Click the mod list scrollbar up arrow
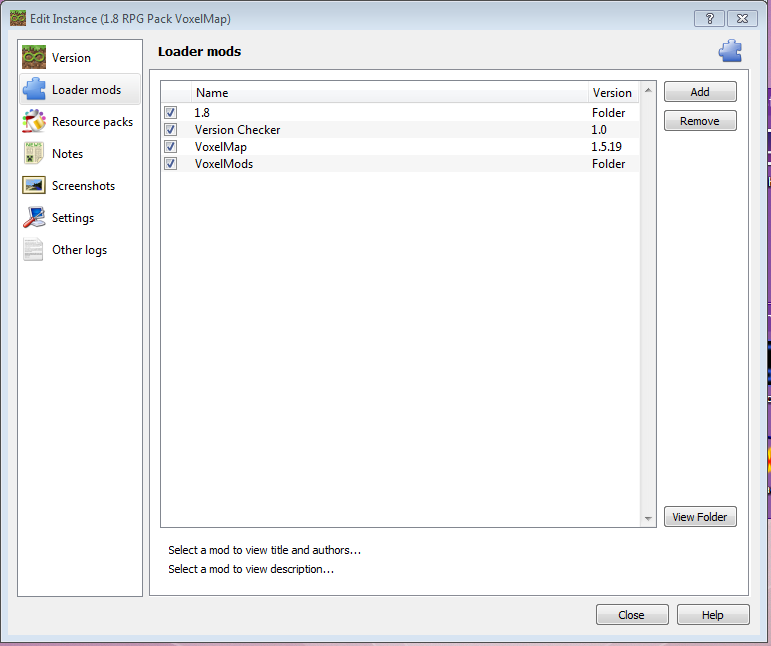Image resolution: width=771 pixels, height=646 pixels. [648, 91]
